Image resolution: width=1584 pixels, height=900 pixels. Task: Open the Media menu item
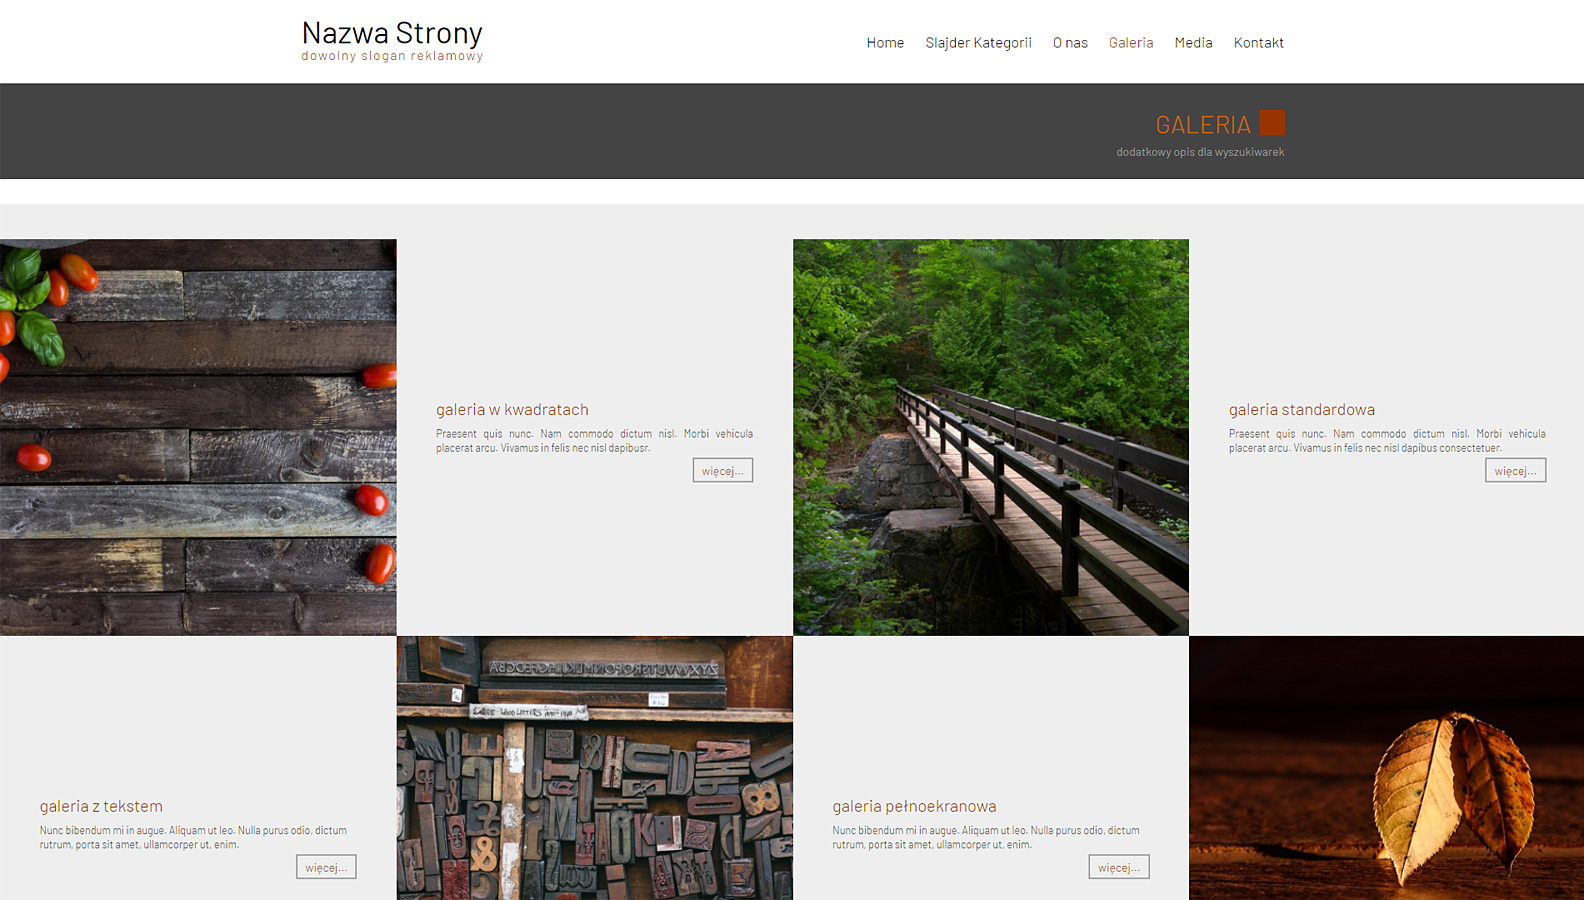[x=1192, y=43]
